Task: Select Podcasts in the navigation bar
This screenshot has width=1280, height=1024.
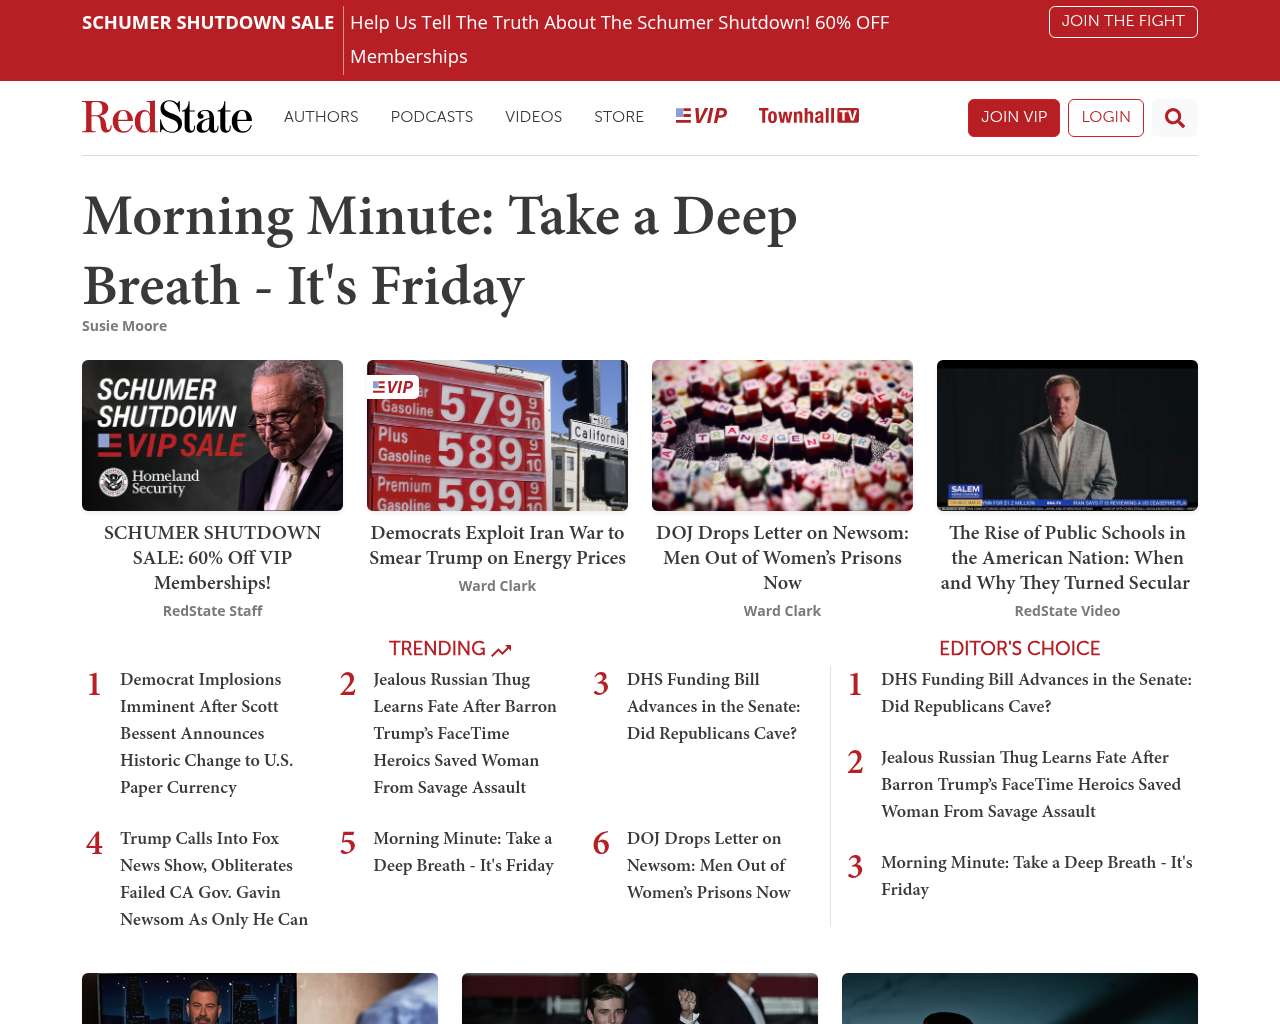Action: (x=431, y=117)
